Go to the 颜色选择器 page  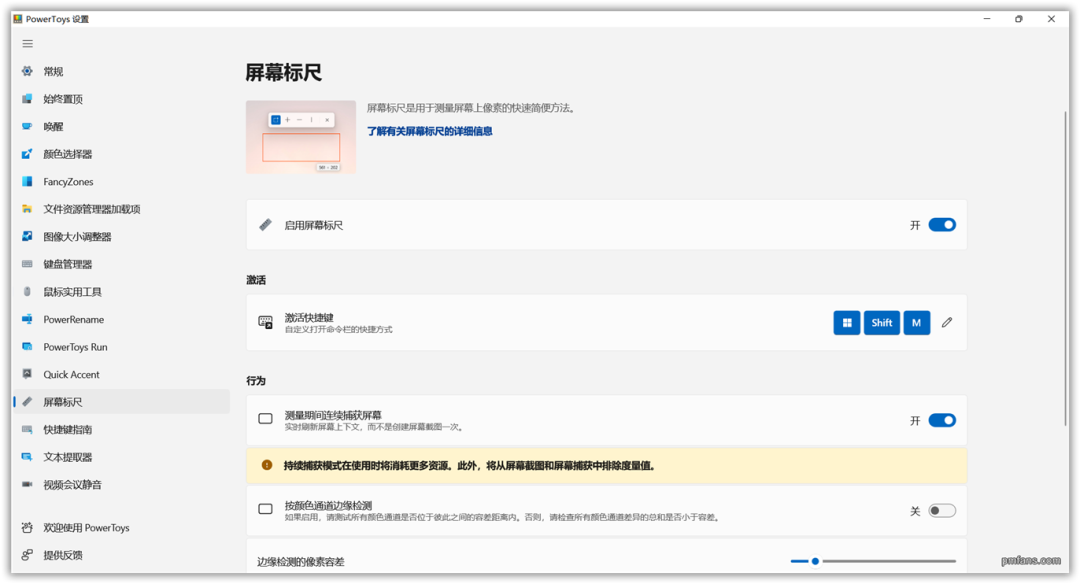tap(122, 154)
